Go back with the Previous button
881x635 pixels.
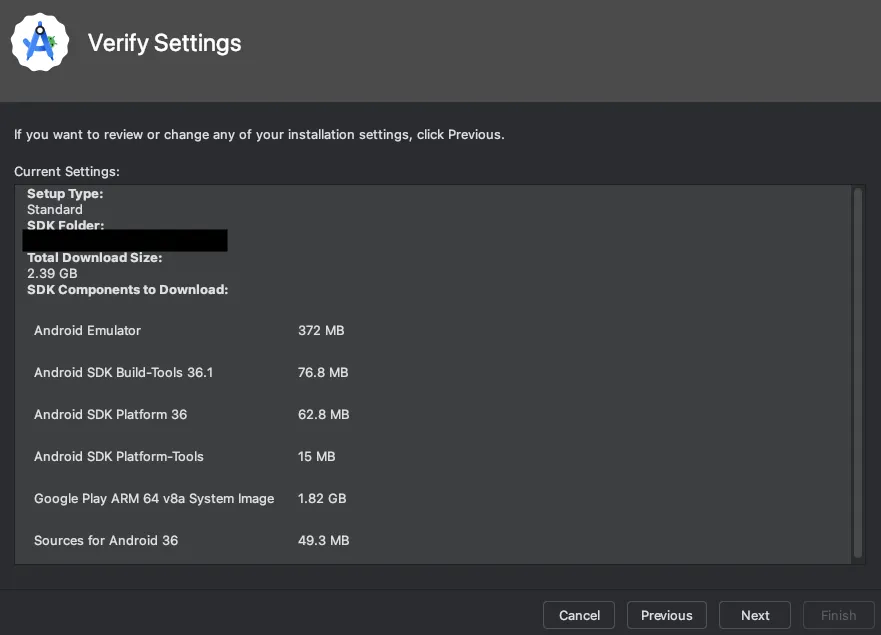point(666,615)
